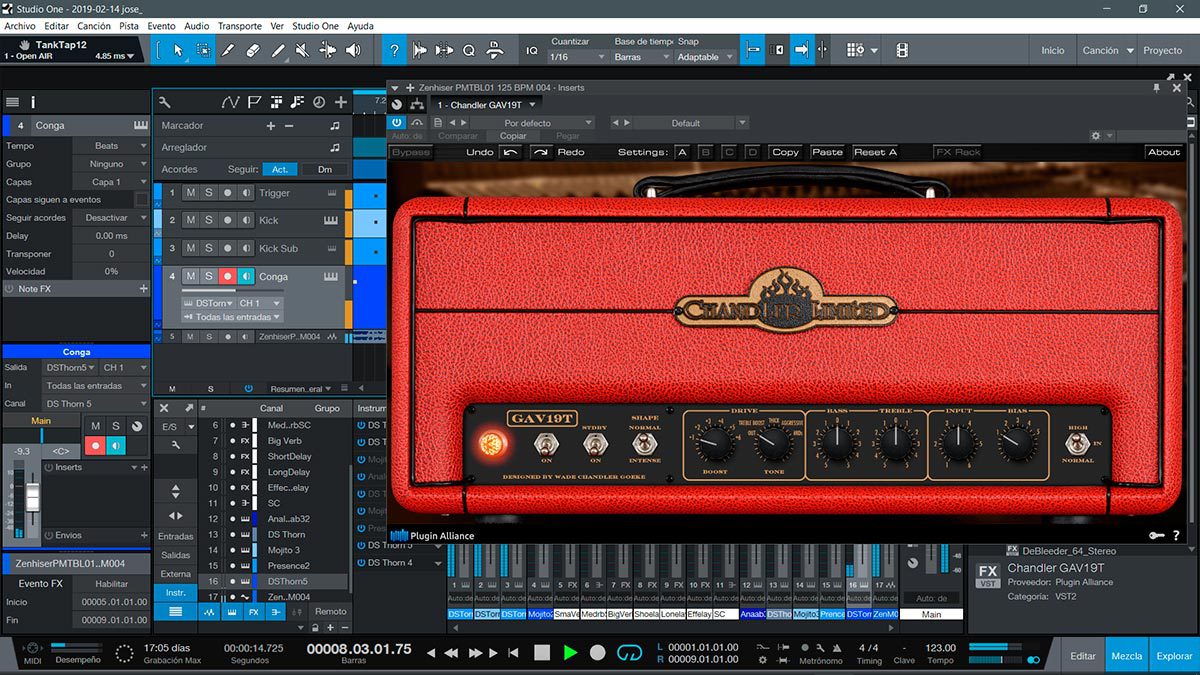Open the Snap Adaptable dropdown
1200x675 pixels.
coord(706,57)
